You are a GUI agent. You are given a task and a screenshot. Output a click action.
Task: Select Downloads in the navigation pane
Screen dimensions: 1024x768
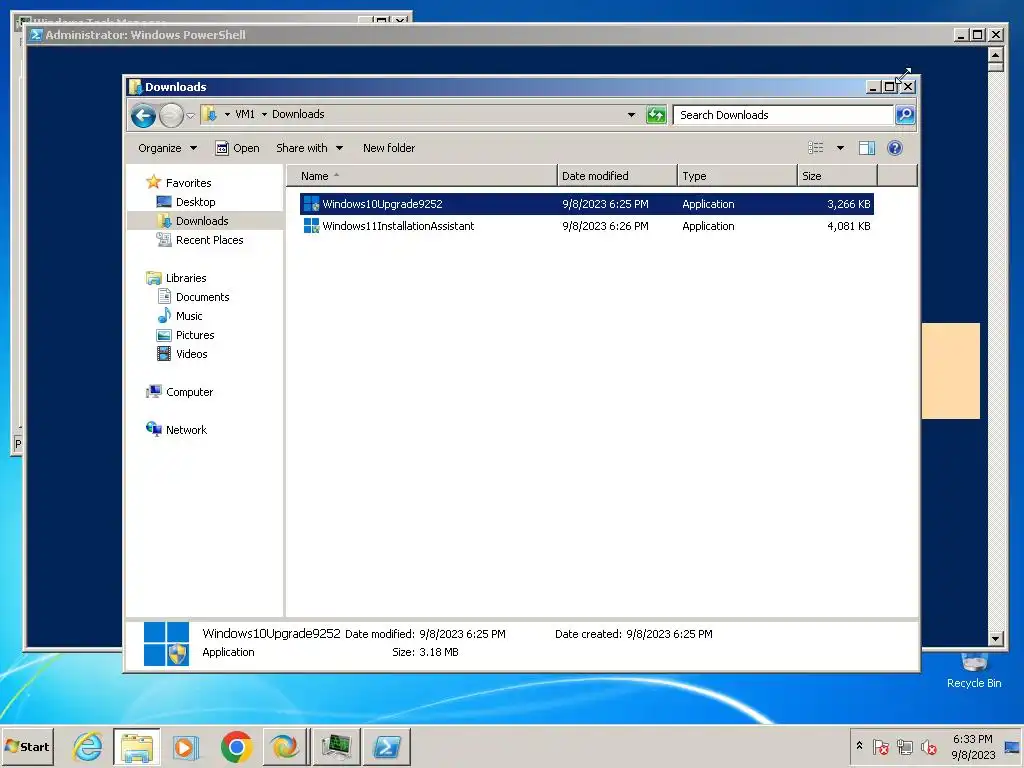click(193, 221)
